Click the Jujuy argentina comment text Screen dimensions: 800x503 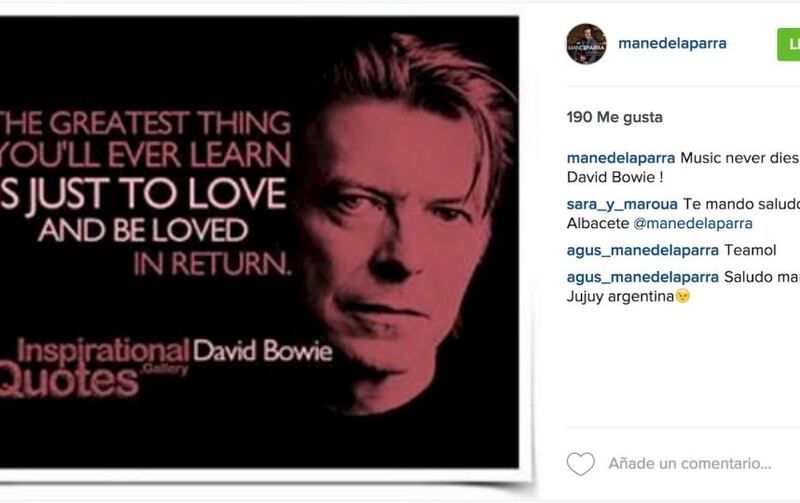pyautogui.click(x=620, y=296)
